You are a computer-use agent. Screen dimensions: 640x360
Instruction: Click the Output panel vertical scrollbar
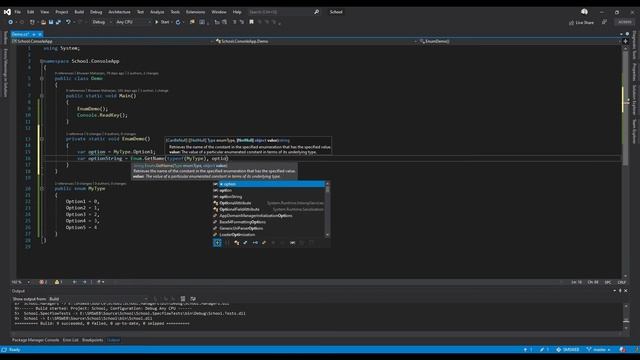tap(626, 316)
